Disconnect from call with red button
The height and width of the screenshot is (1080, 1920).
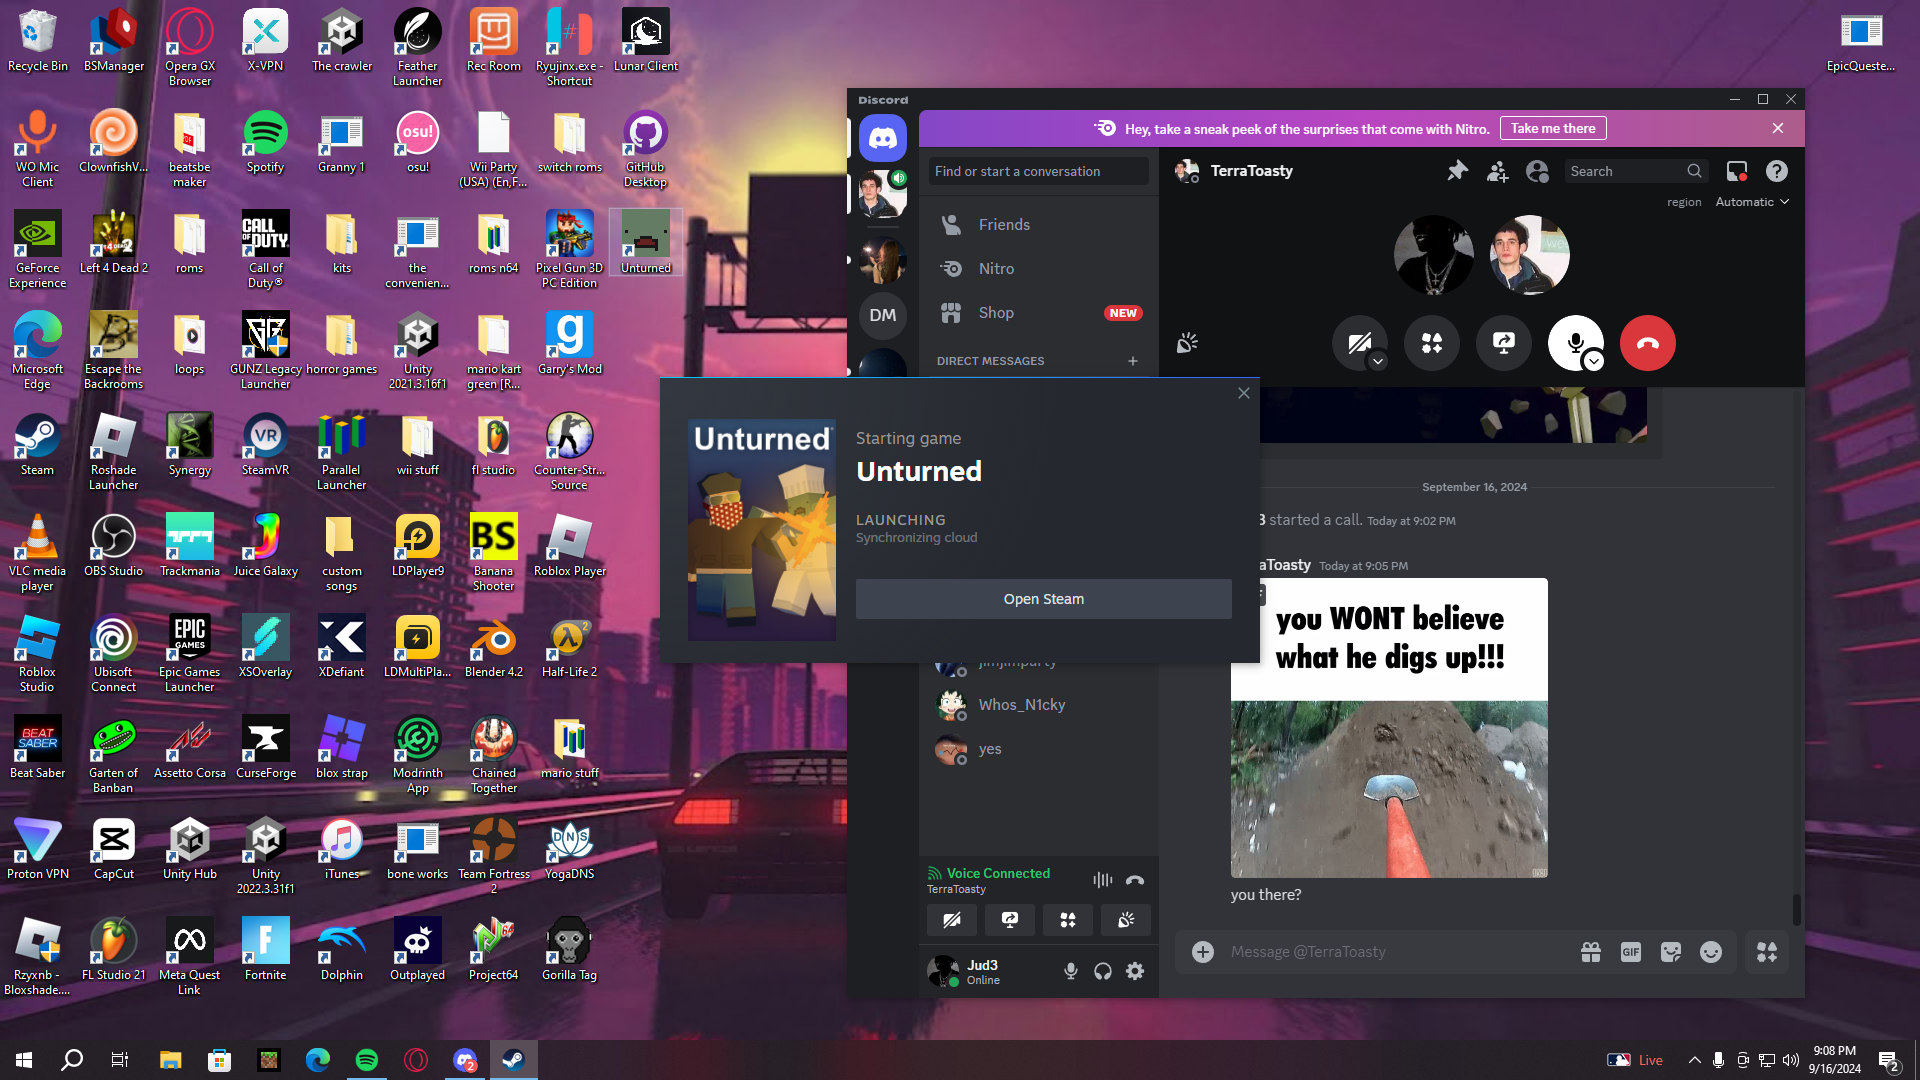click(x=1648, y=343)
